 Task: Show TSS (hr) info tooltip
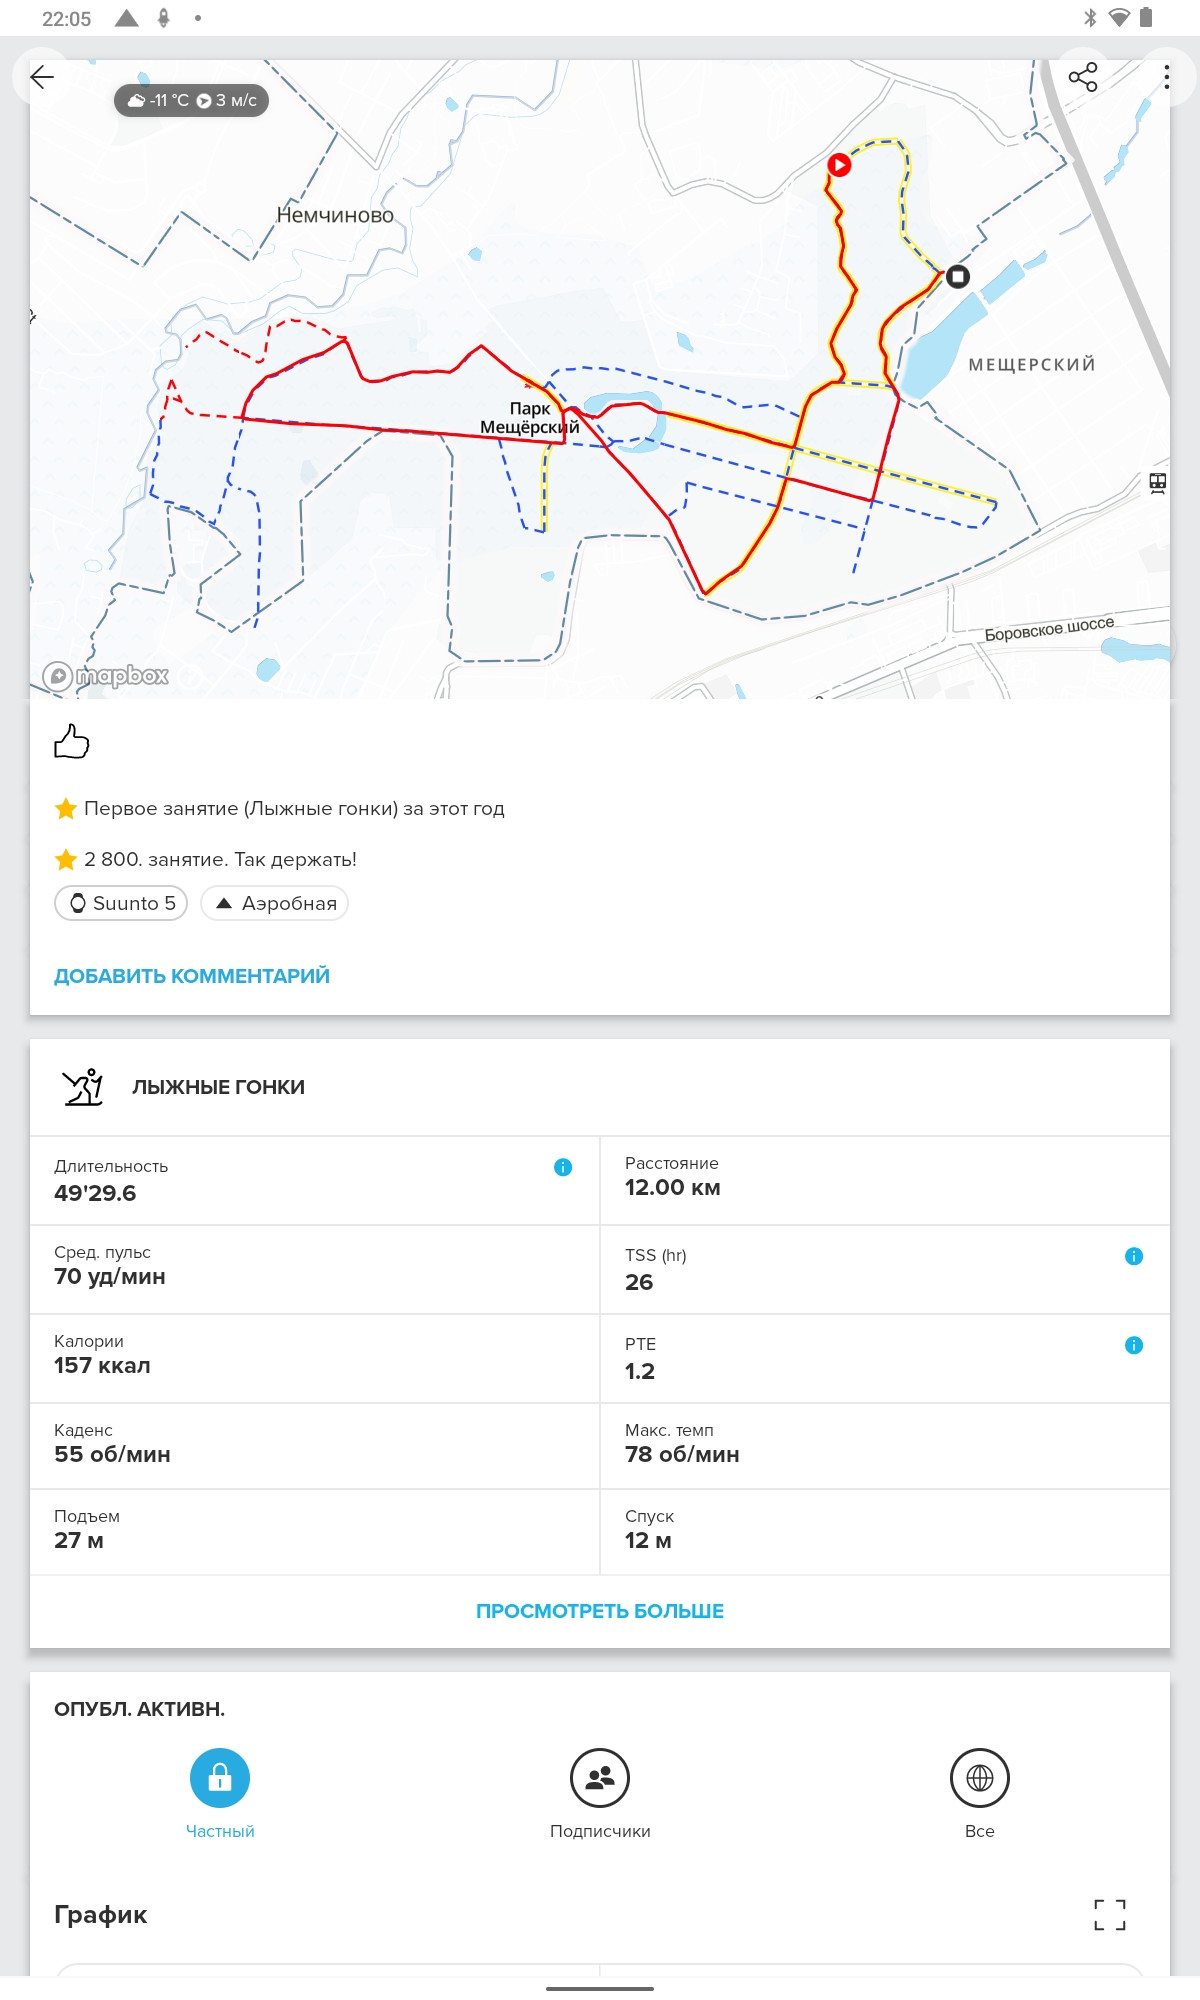[x=1134, y=1256]
